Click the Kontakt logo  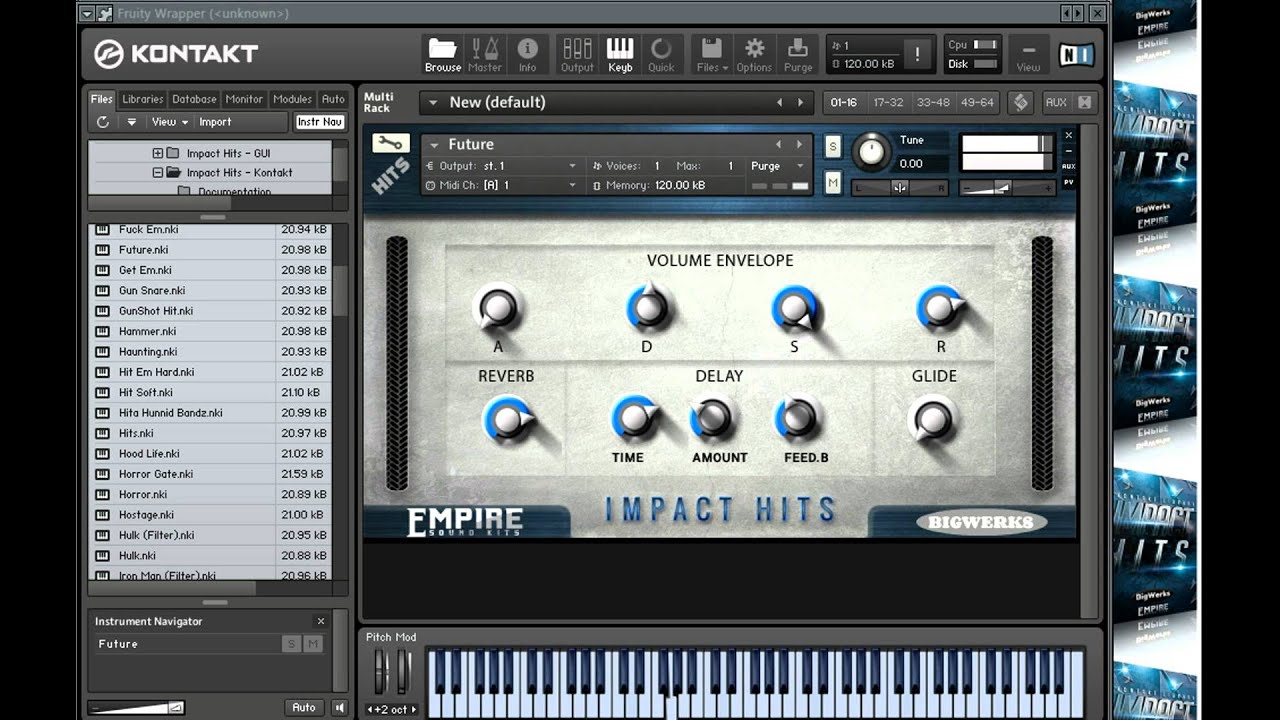(176, 53)
